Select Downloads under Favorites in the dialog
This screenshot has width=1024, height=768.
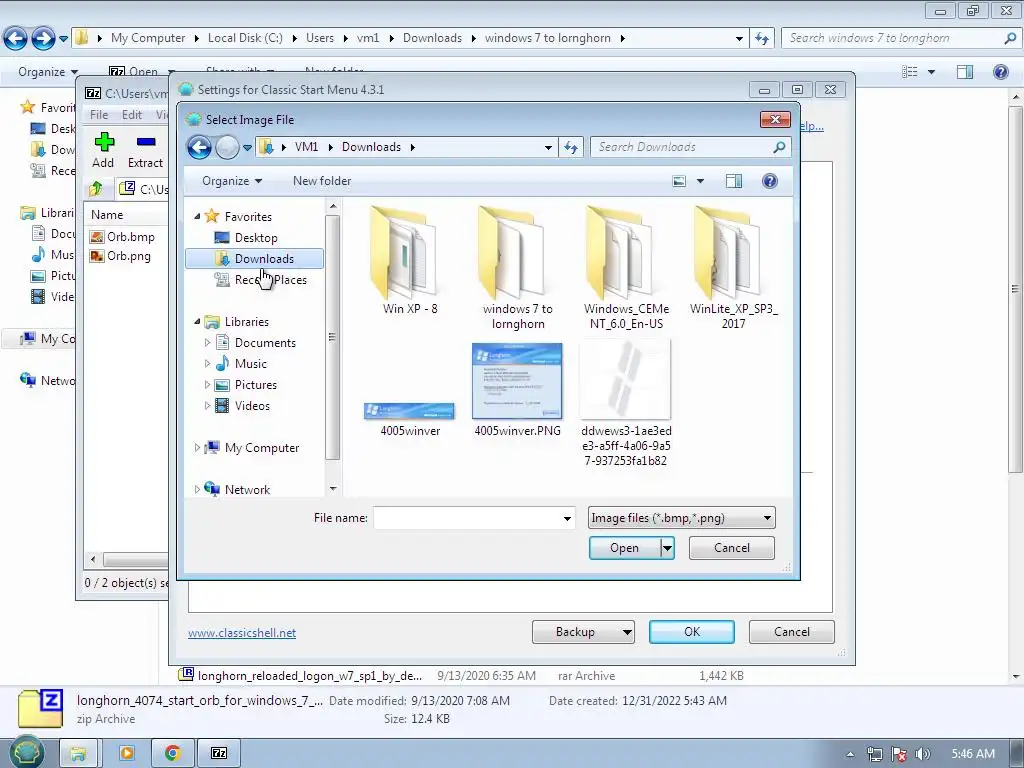coord(255,259)
